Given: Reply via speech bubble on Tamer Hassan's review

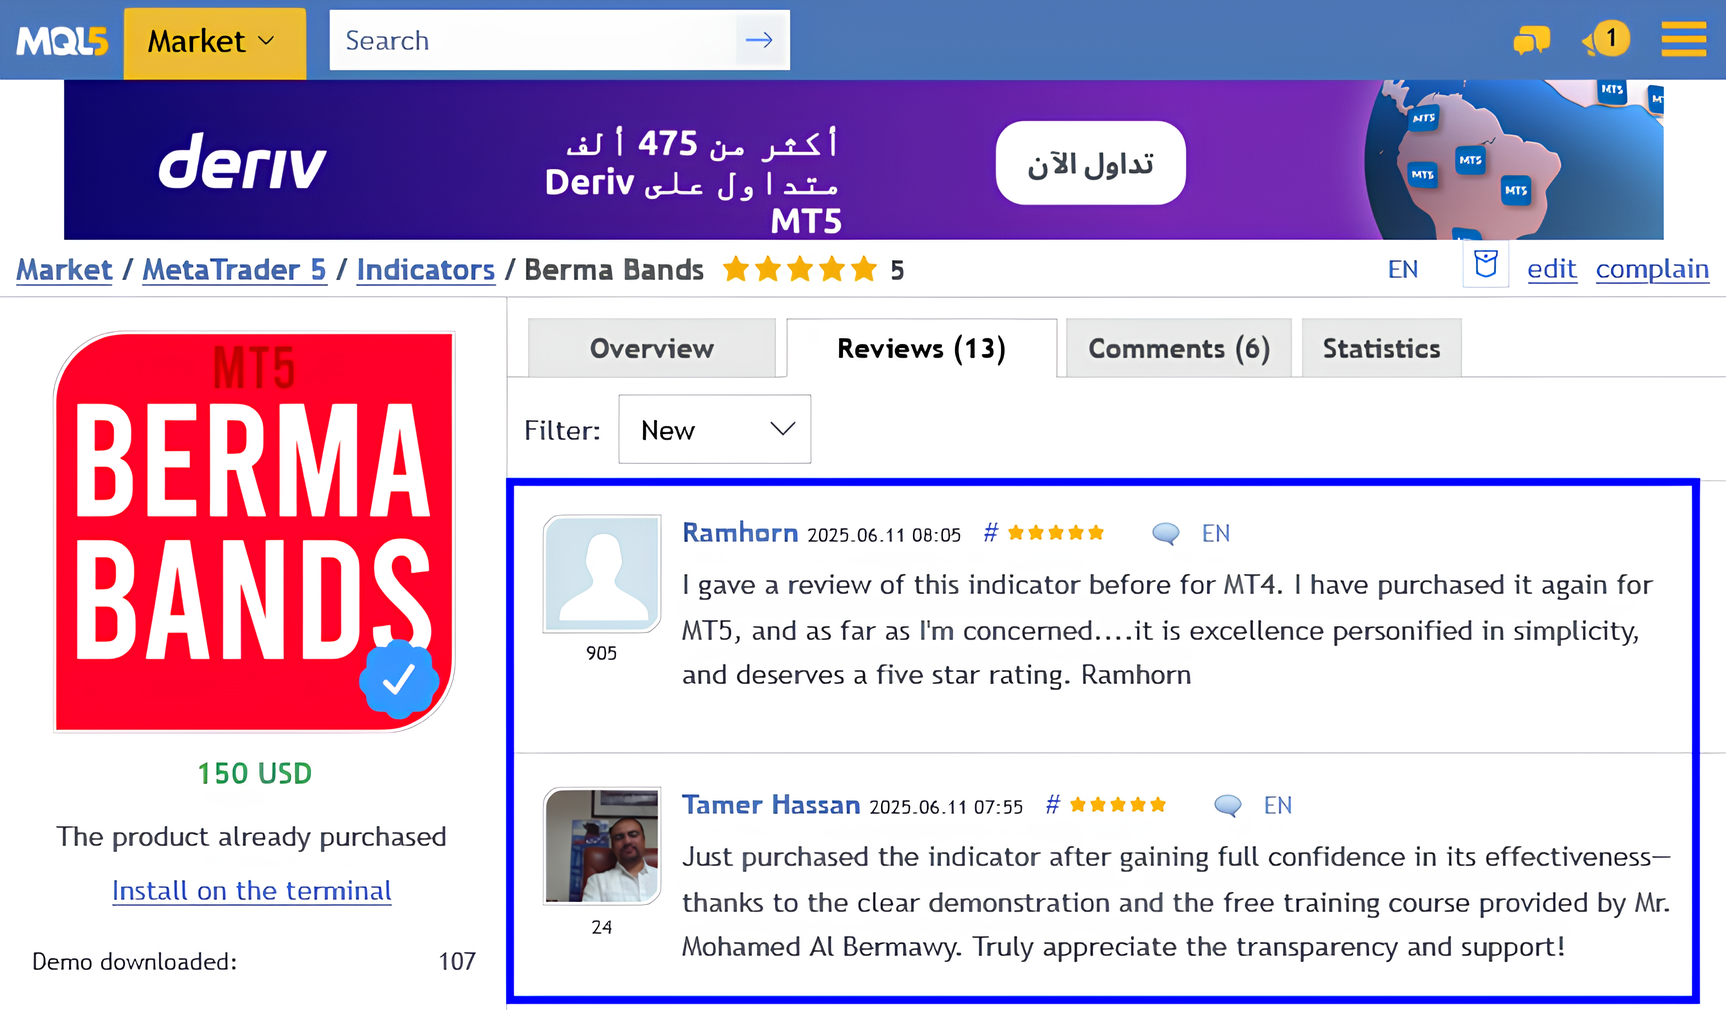Looking at the screenshot, I should click(1227, 805).
